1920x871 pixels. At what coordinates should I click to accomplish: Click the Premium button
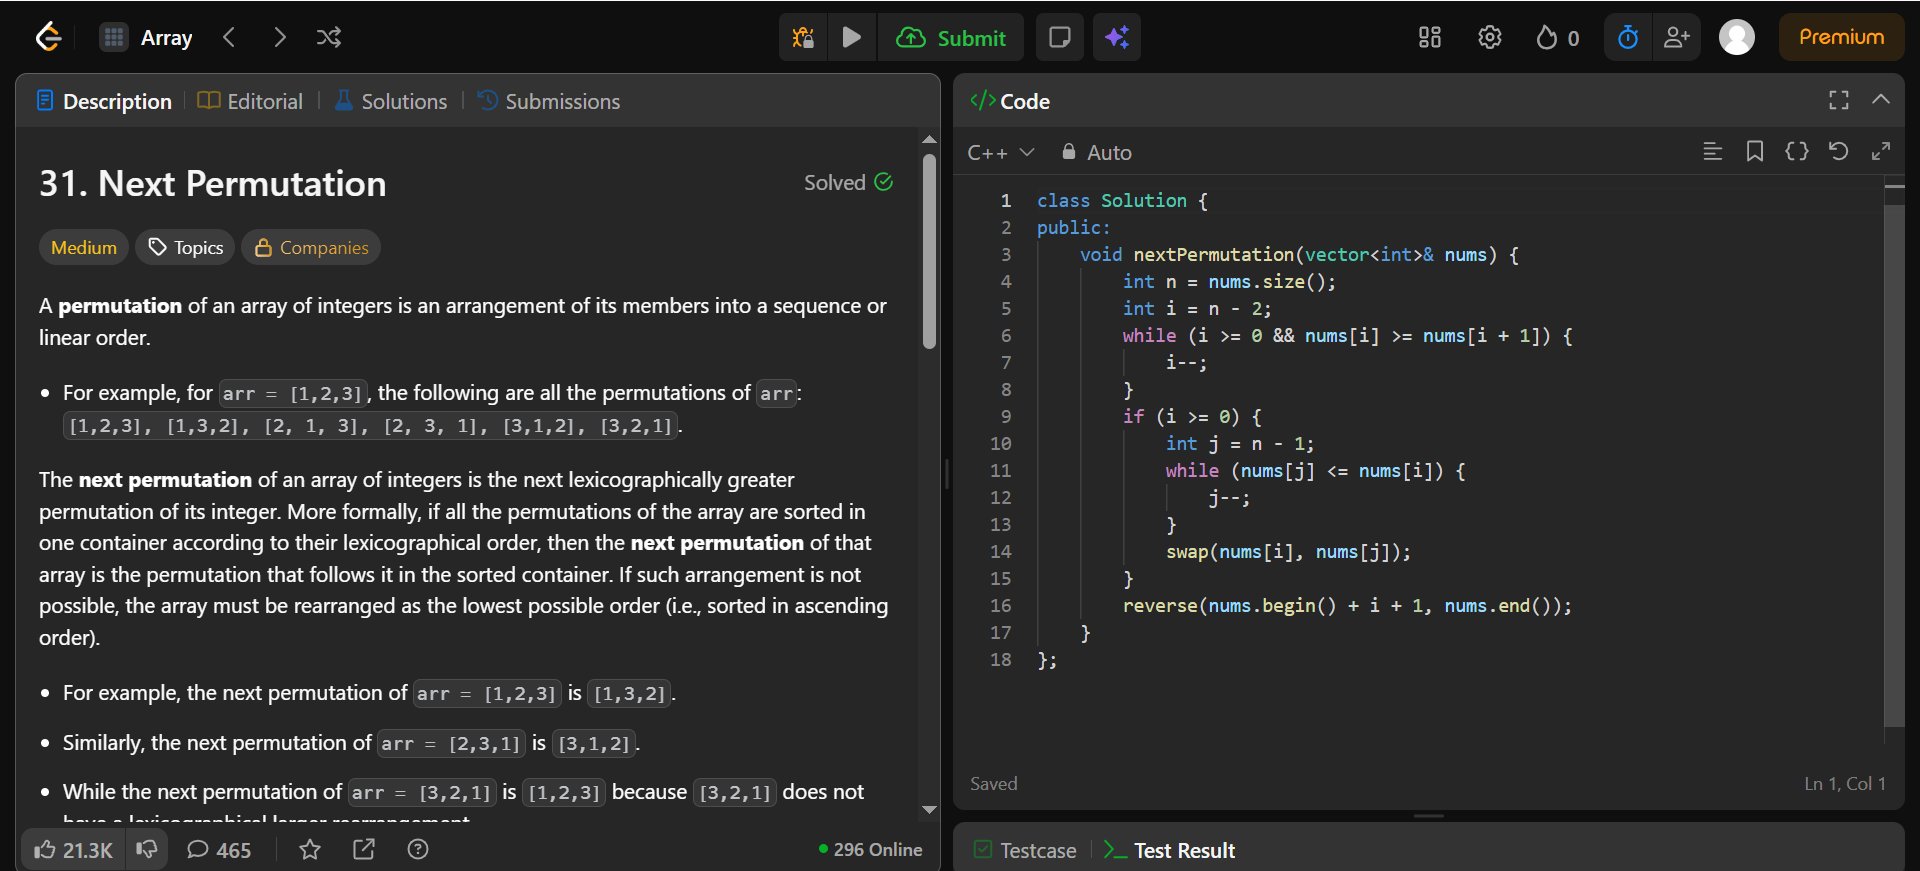(x=1841, y=38)
